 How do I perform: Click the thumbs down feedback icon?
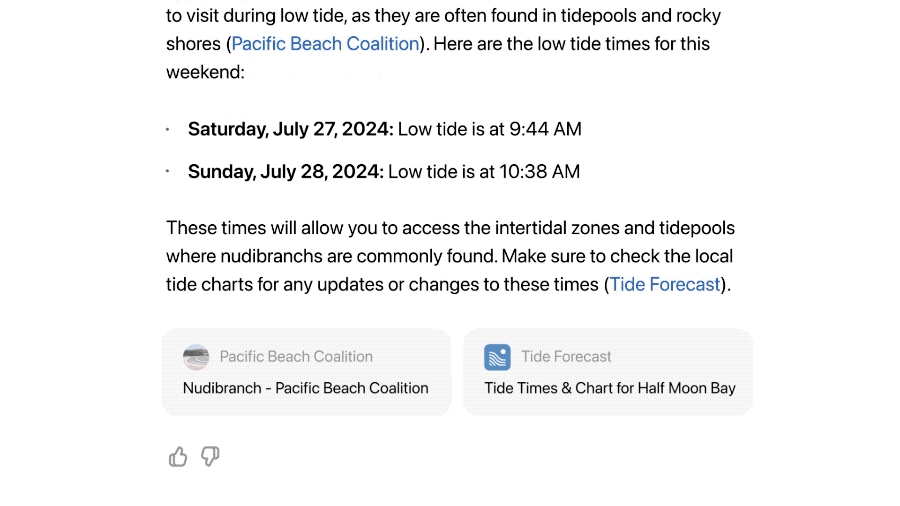point(210,457)
